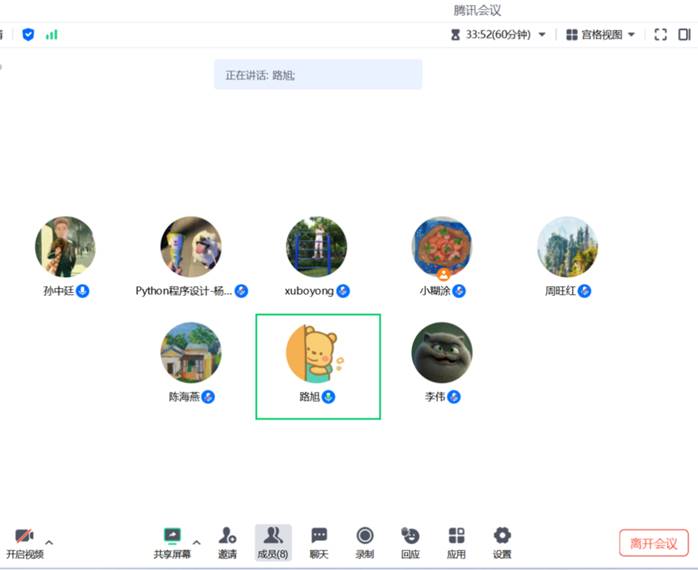Check the green network signal indicator
The image size is (698, 570).
[51, 34]
